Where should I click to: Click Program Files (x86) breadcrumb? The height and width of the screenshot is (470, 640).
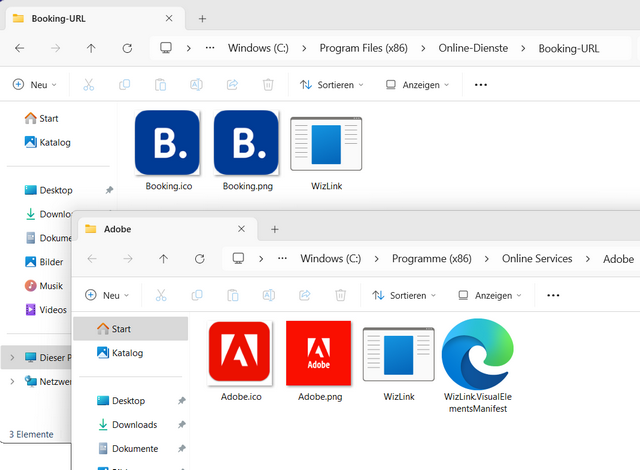point(363,48)
